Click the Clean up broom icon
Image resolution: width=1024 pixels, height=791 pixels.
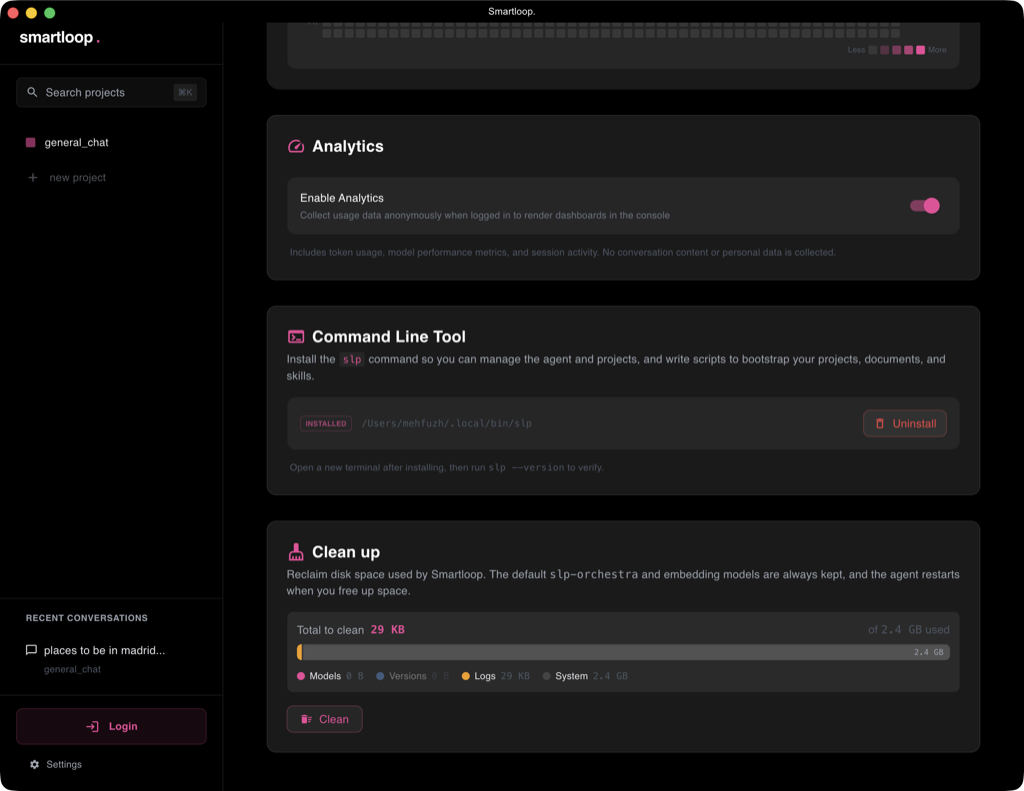tap(296, 552)
